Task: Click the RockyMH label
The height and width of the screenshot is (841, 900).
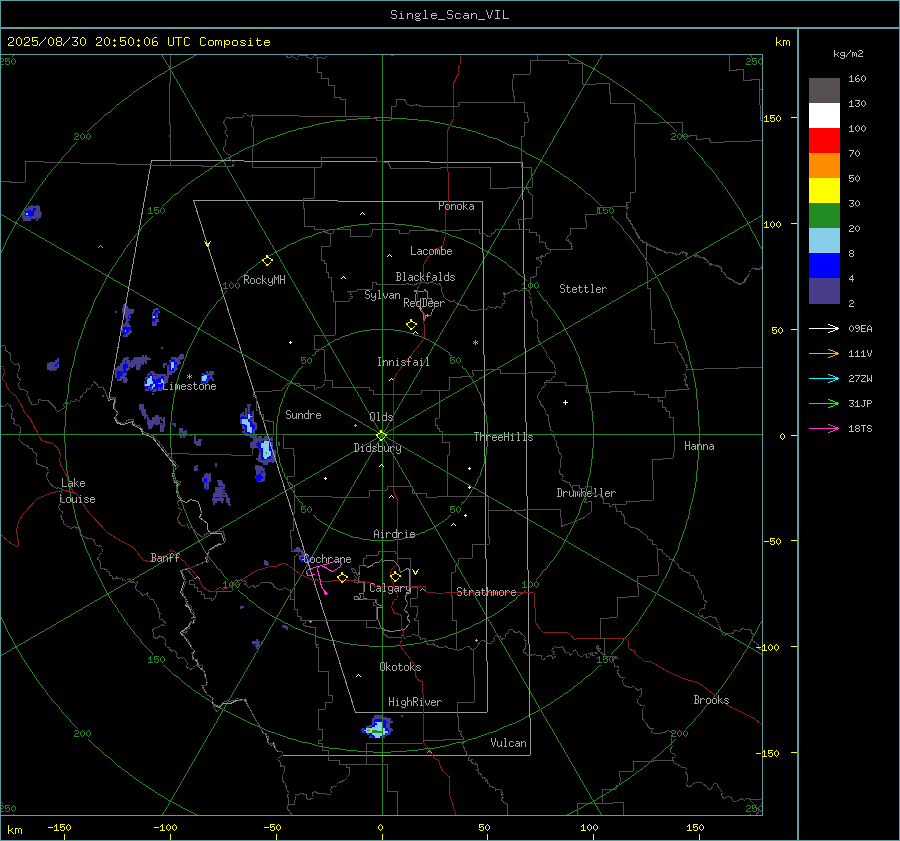Action: click(264, 280)
